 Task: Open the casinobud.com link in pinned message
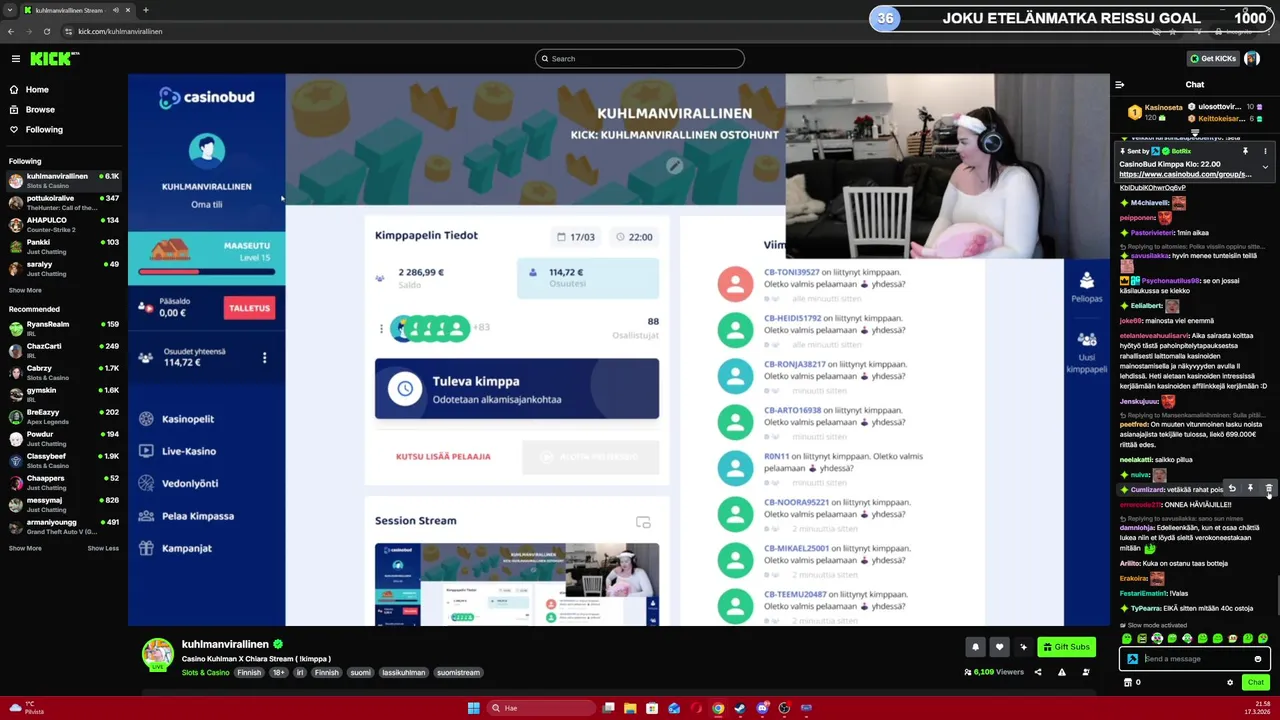[1185, 174]
